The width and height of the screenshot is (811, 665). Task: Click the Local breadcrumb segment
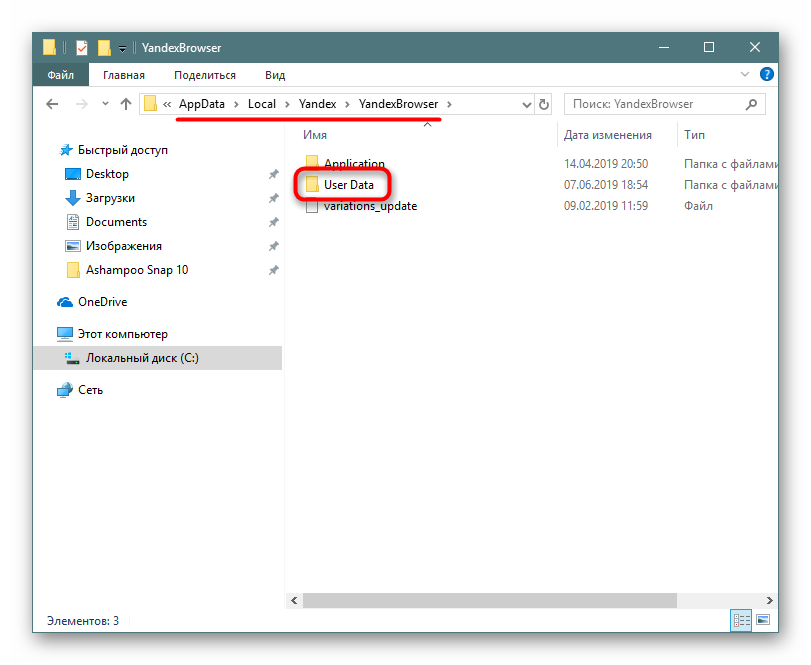[x=262, y=104]
